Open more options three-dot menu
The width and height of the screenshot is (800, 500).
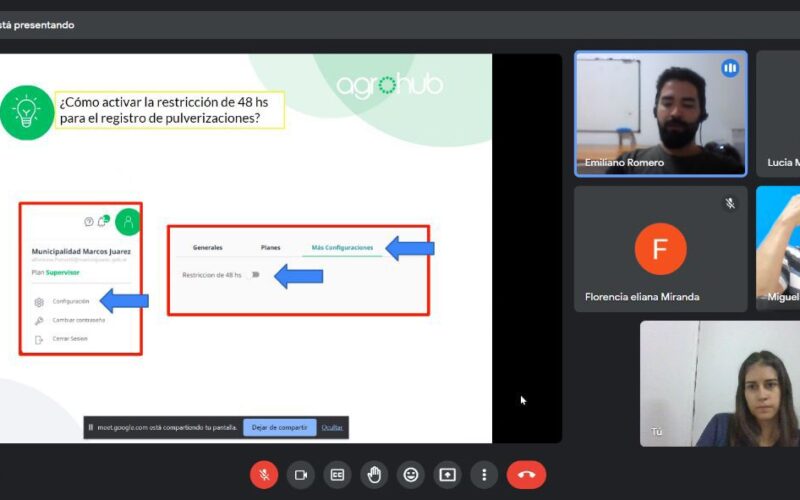pos(484,475)
